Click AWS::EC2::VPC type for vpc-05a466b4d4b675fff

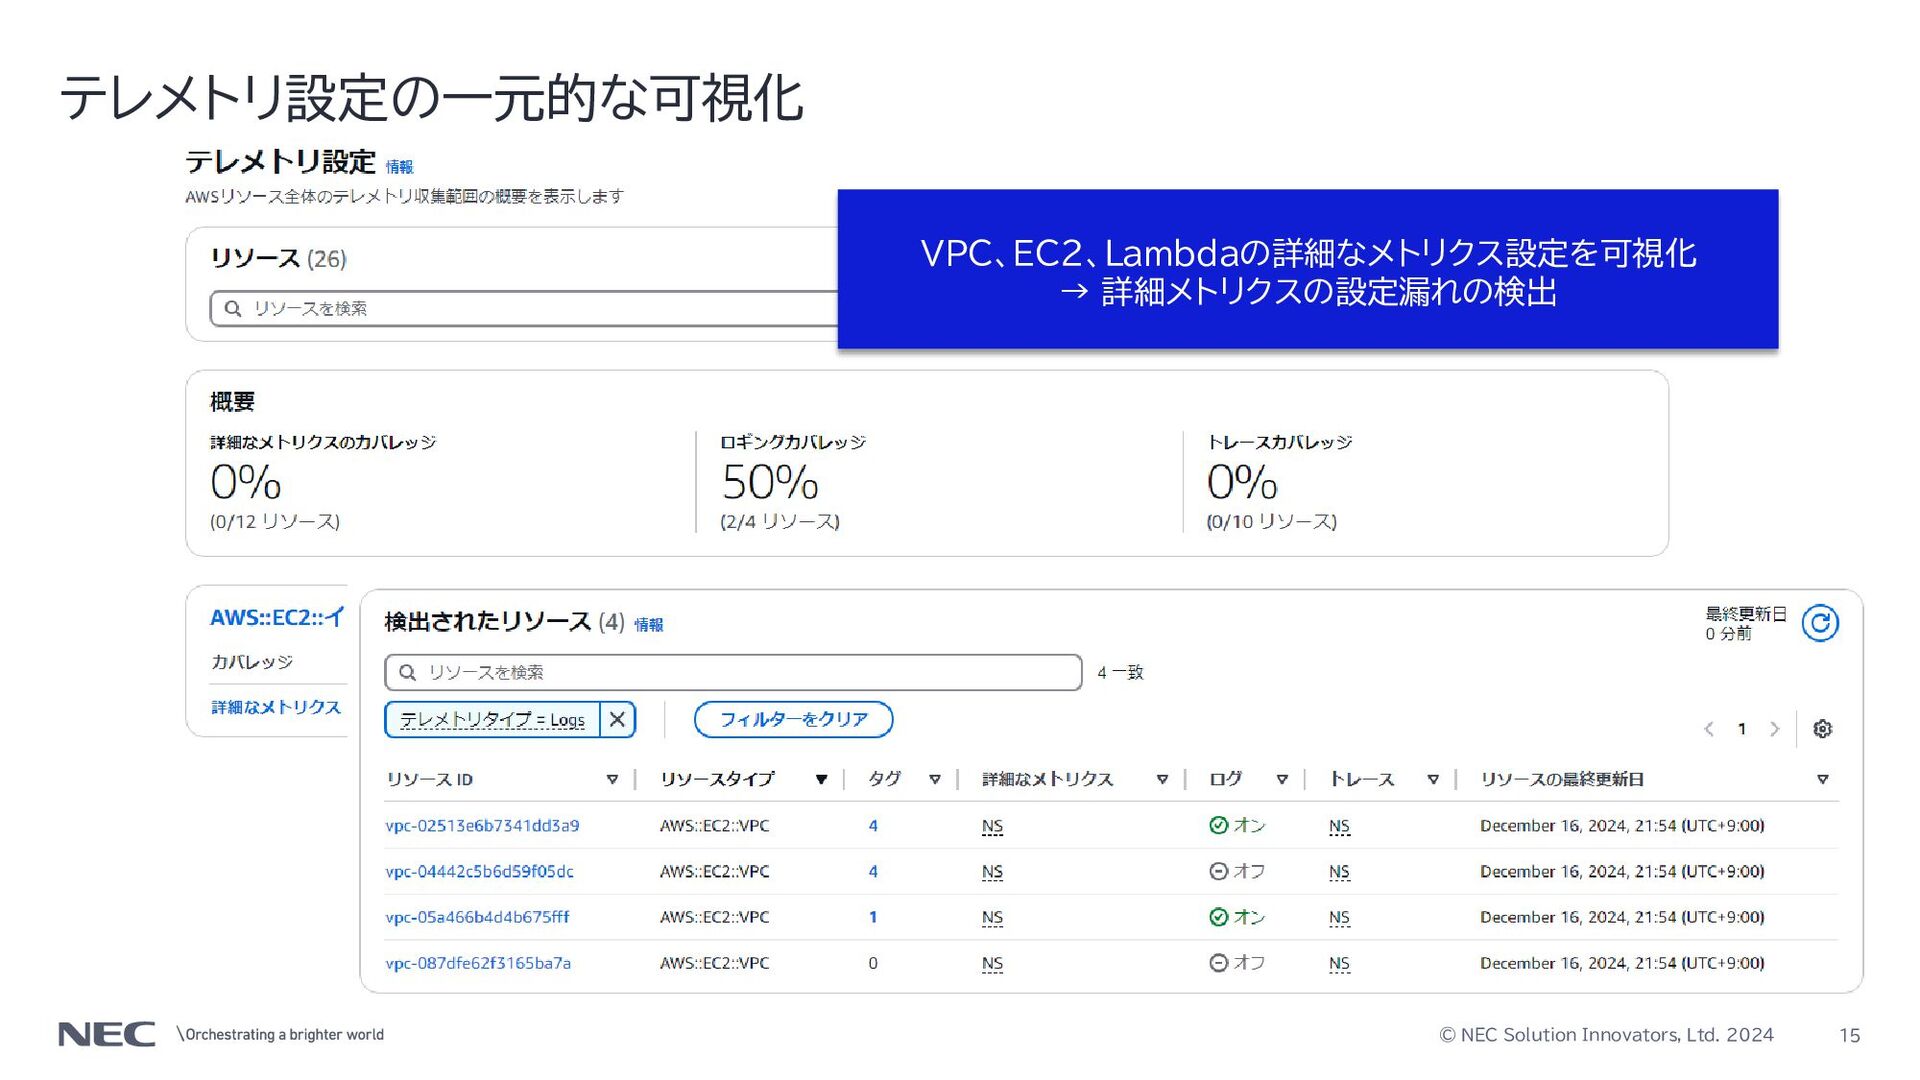pos(714,917)
